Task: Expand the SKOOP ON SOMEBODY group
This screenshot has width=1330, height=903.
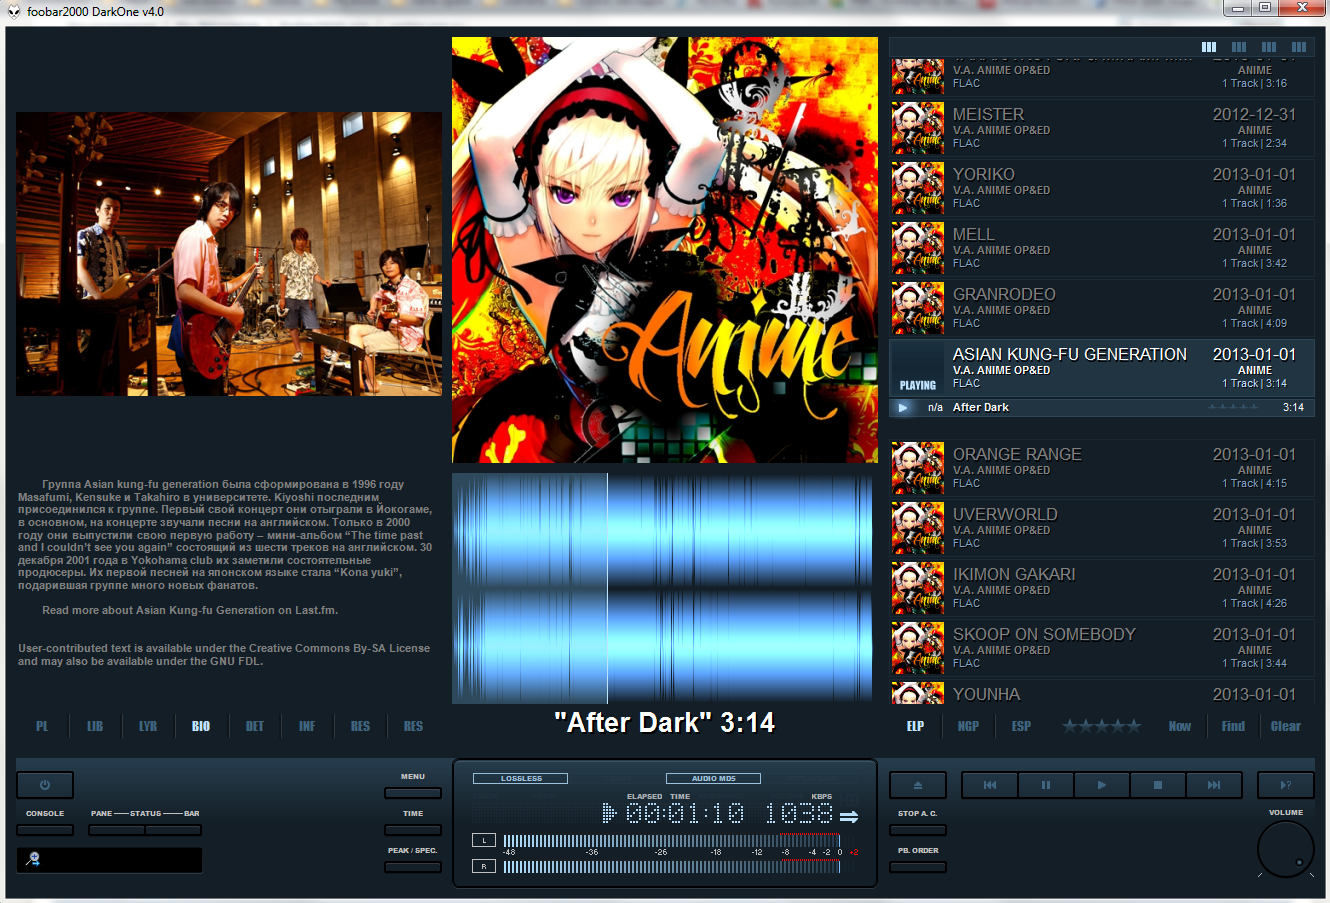Action: pos(1102,648)
